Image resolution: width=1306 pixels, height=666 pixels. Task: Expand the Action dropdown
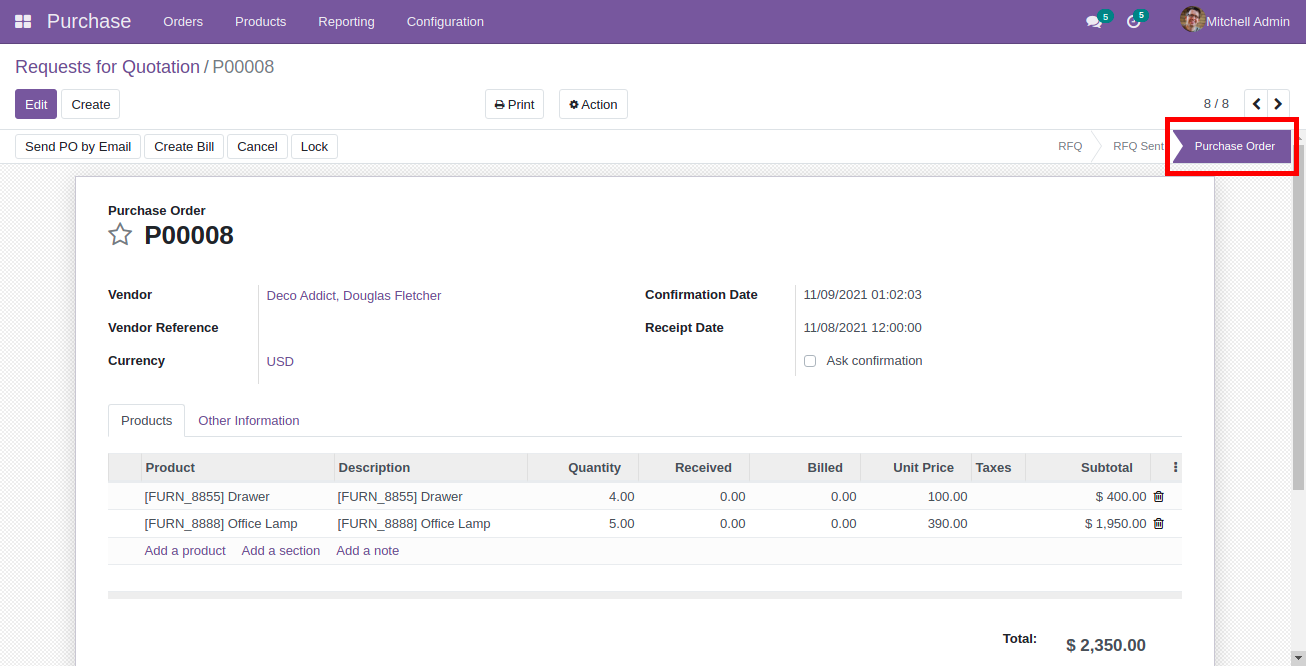click(593, 104)
